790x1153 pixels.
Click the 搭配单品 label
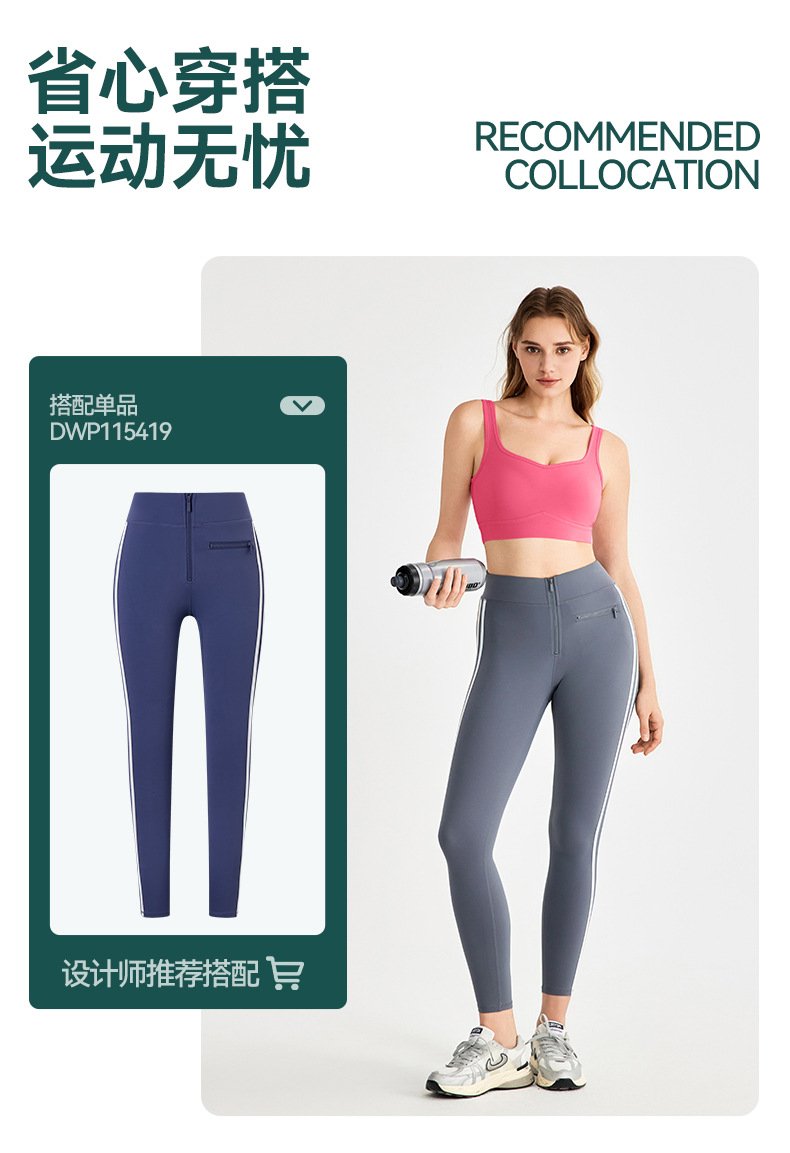tap(93, 405)
